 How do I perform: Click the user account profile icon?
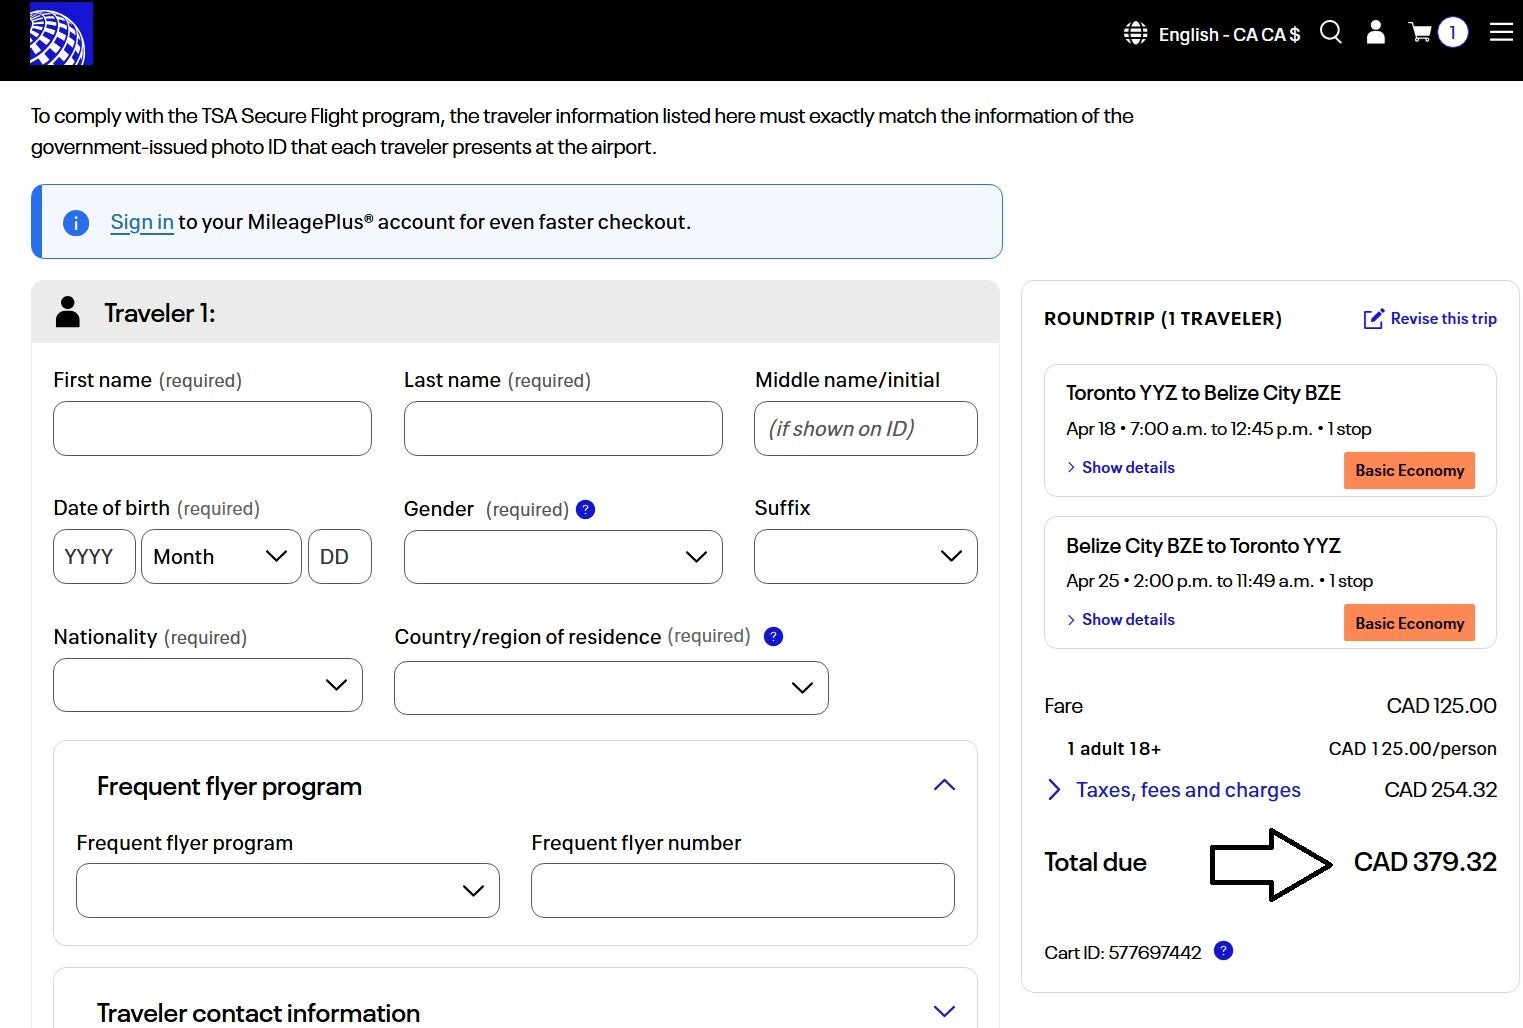point(1376,33)
